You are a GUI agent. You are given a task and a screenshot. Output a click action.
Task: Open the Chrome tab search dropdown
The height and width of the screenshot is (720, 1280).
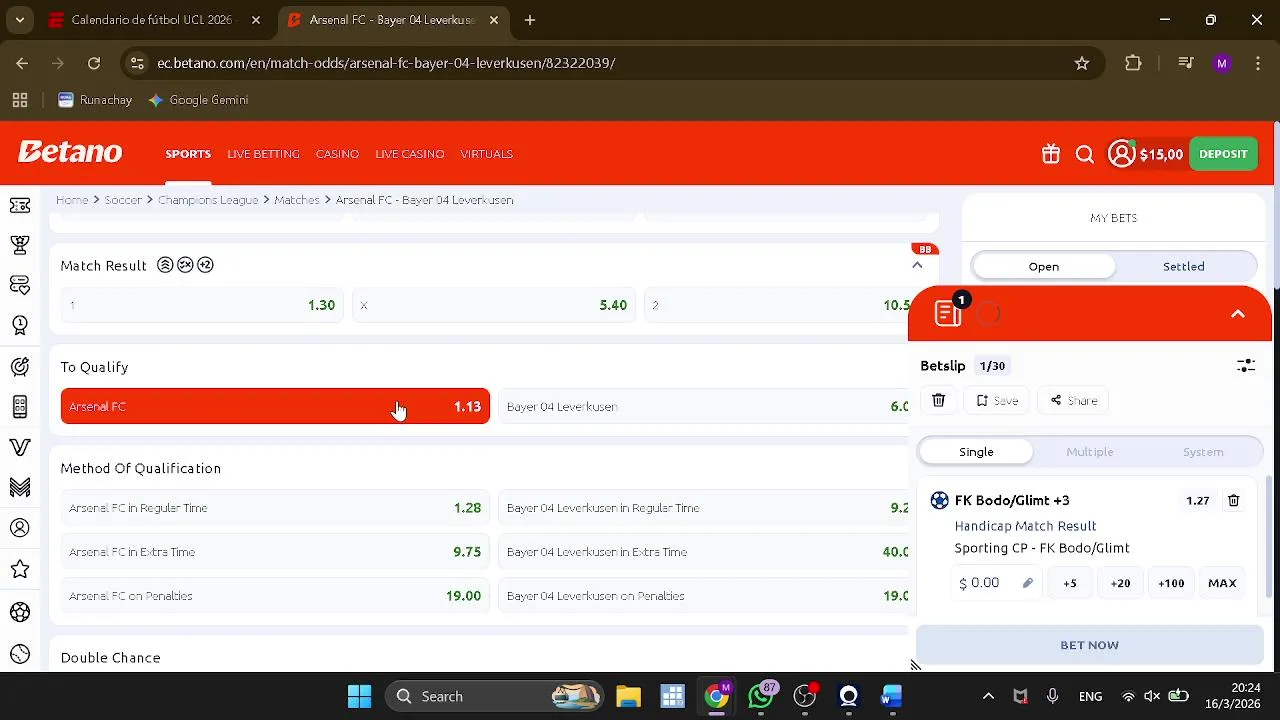[x=19, y=20]
